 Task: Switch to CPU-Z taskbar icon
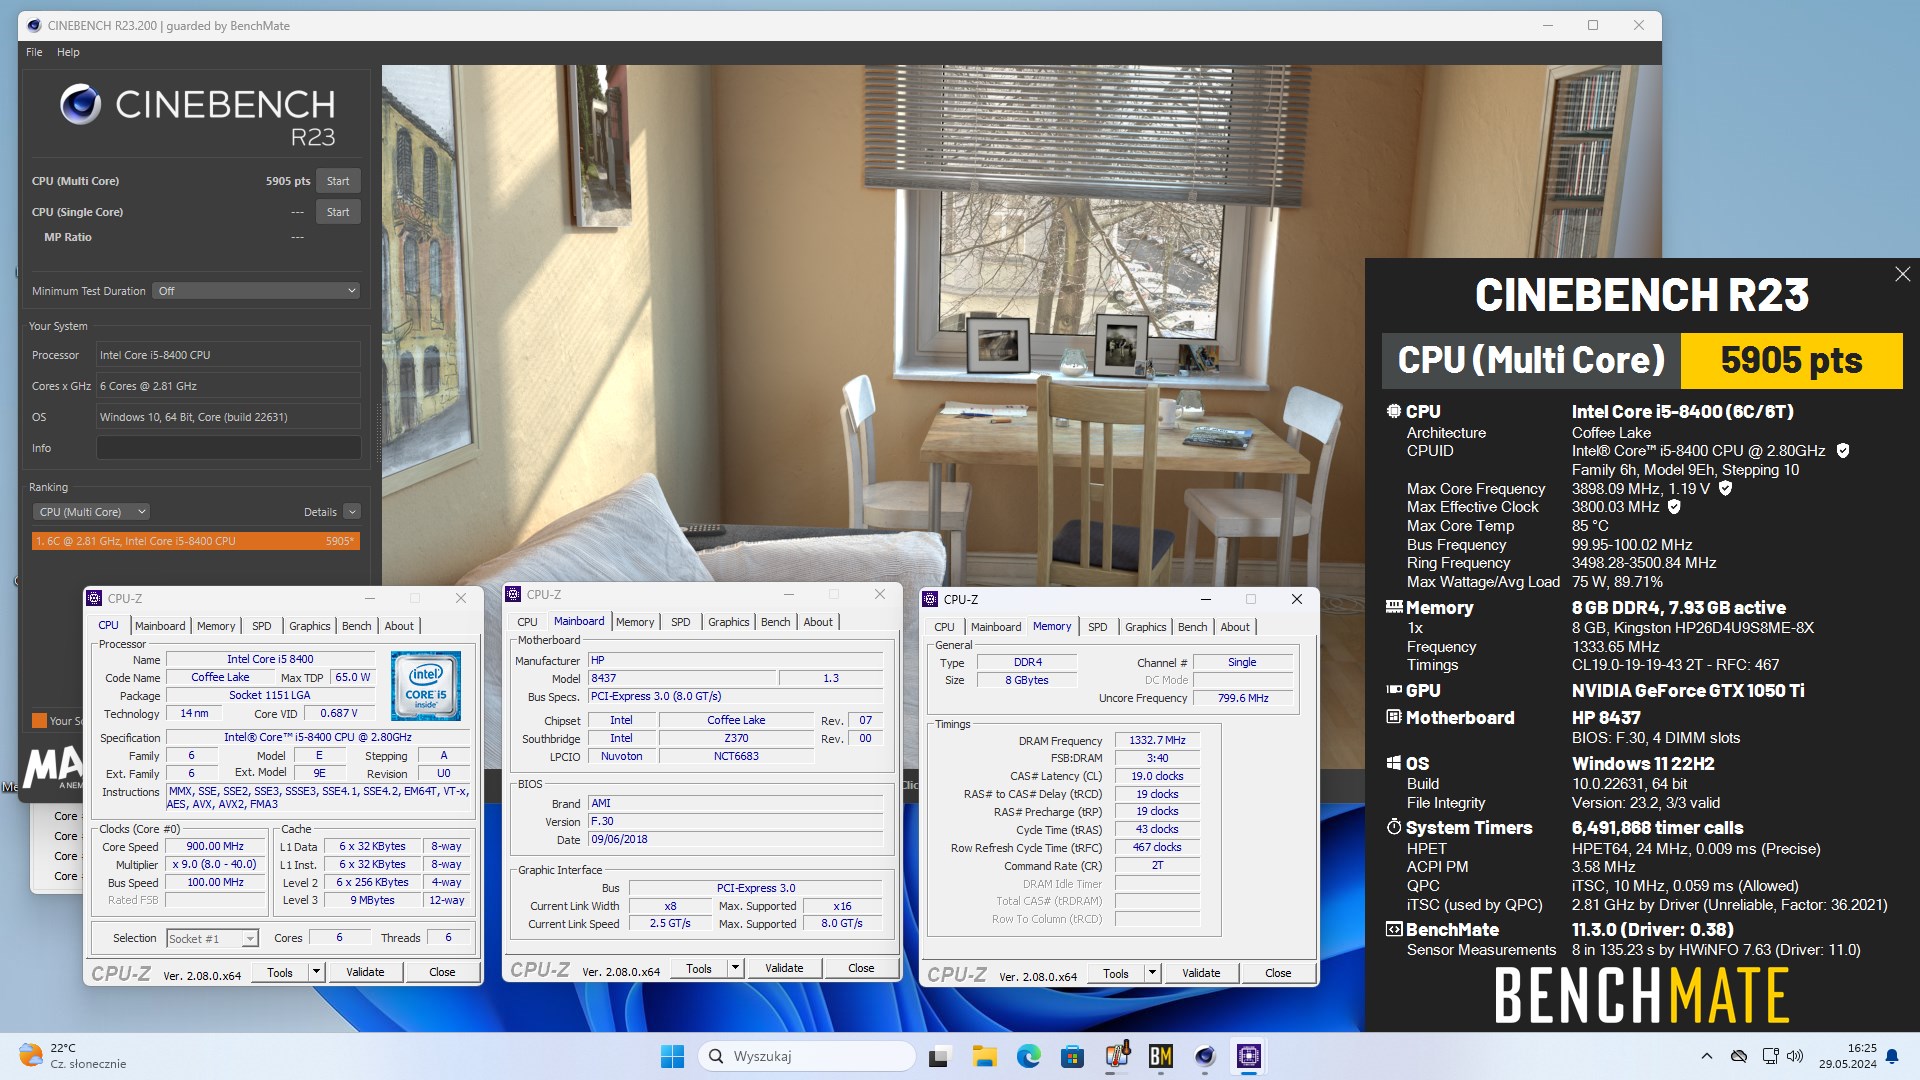tap(1249, 1056)
